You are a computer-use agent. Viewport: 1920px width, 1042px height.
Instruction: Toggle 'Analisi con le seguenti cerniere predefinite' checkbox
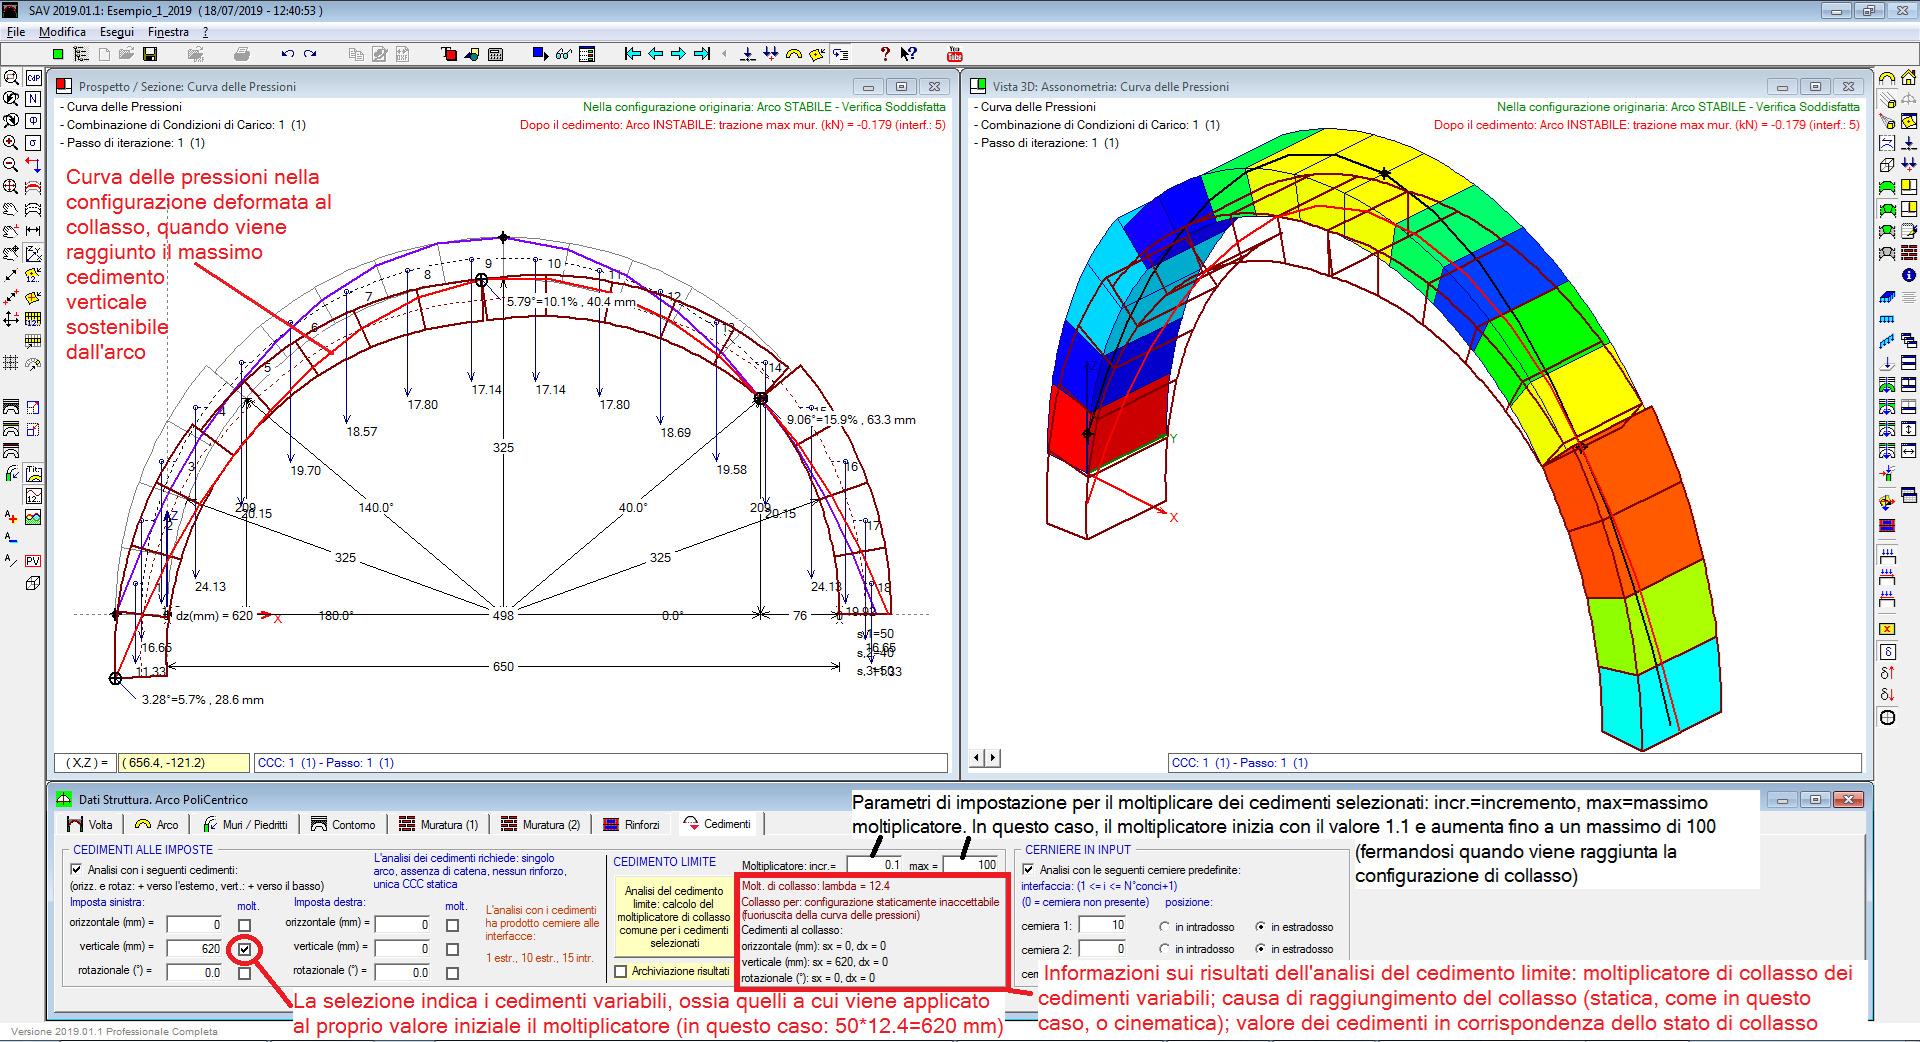1028,870
